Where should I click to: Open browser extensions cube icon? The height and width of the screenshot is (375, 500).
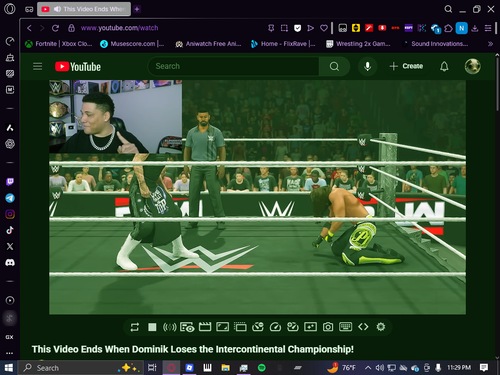(448, 28)
